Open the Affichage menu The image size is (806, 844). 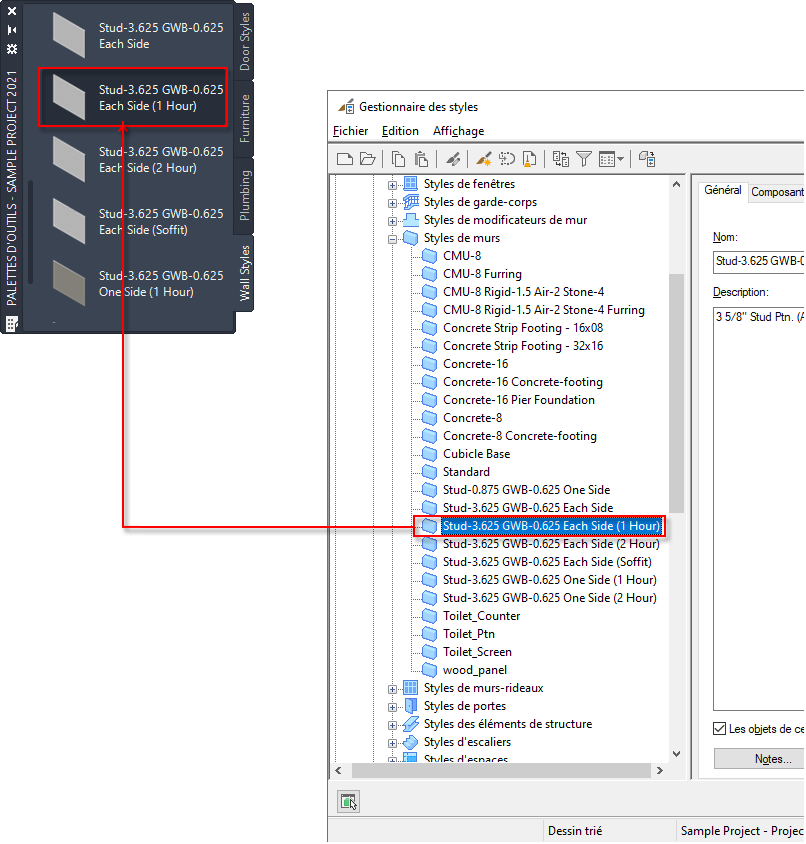click(x=458, y=131)
